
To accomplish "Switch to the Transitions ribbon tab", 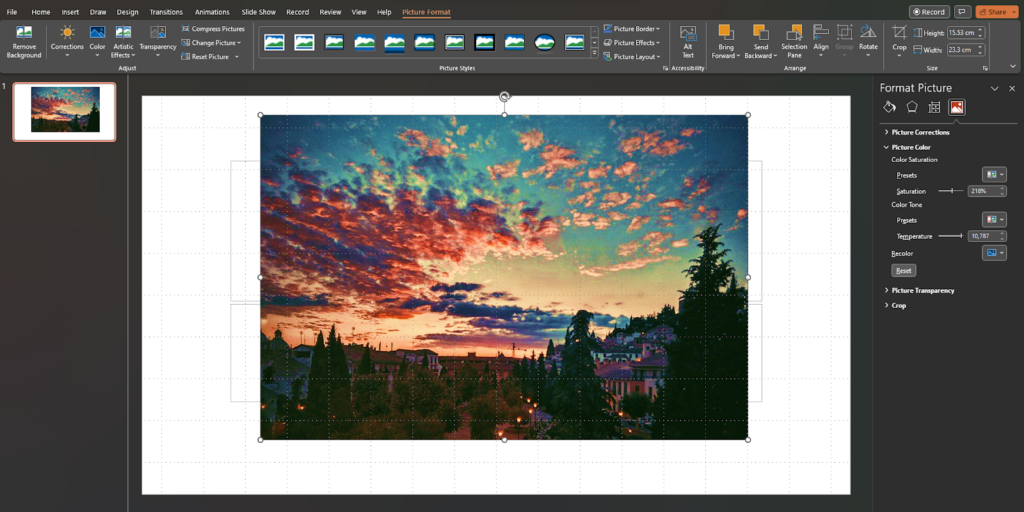I will coord(166,12).
